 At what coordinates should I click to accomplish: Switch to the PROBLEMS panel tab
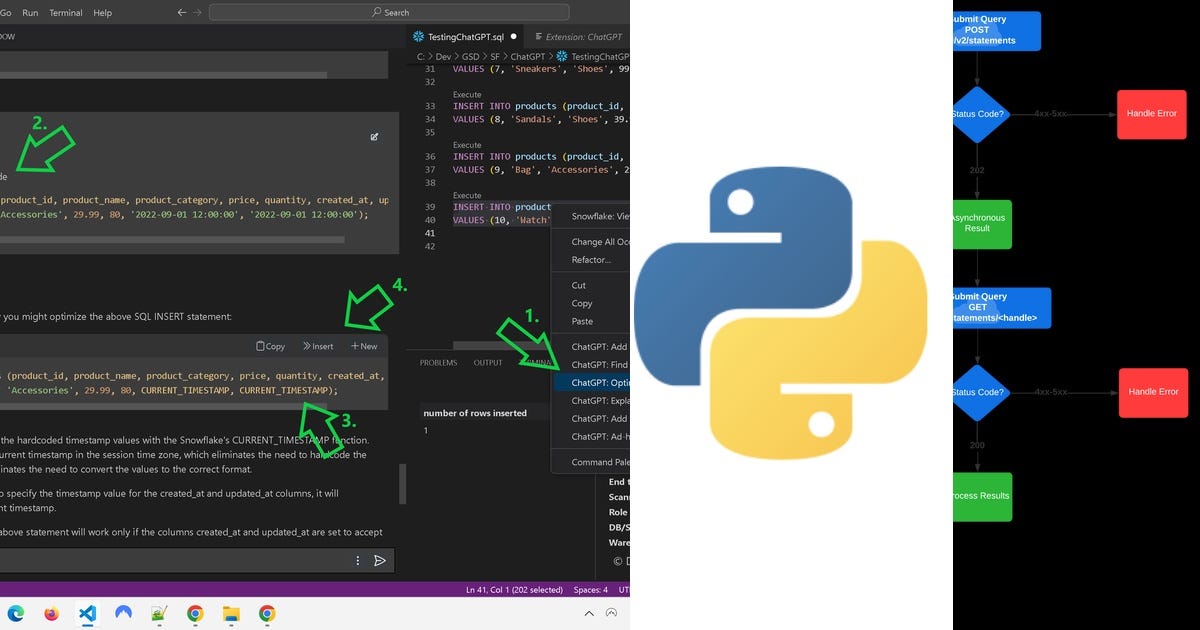point(438,363)
